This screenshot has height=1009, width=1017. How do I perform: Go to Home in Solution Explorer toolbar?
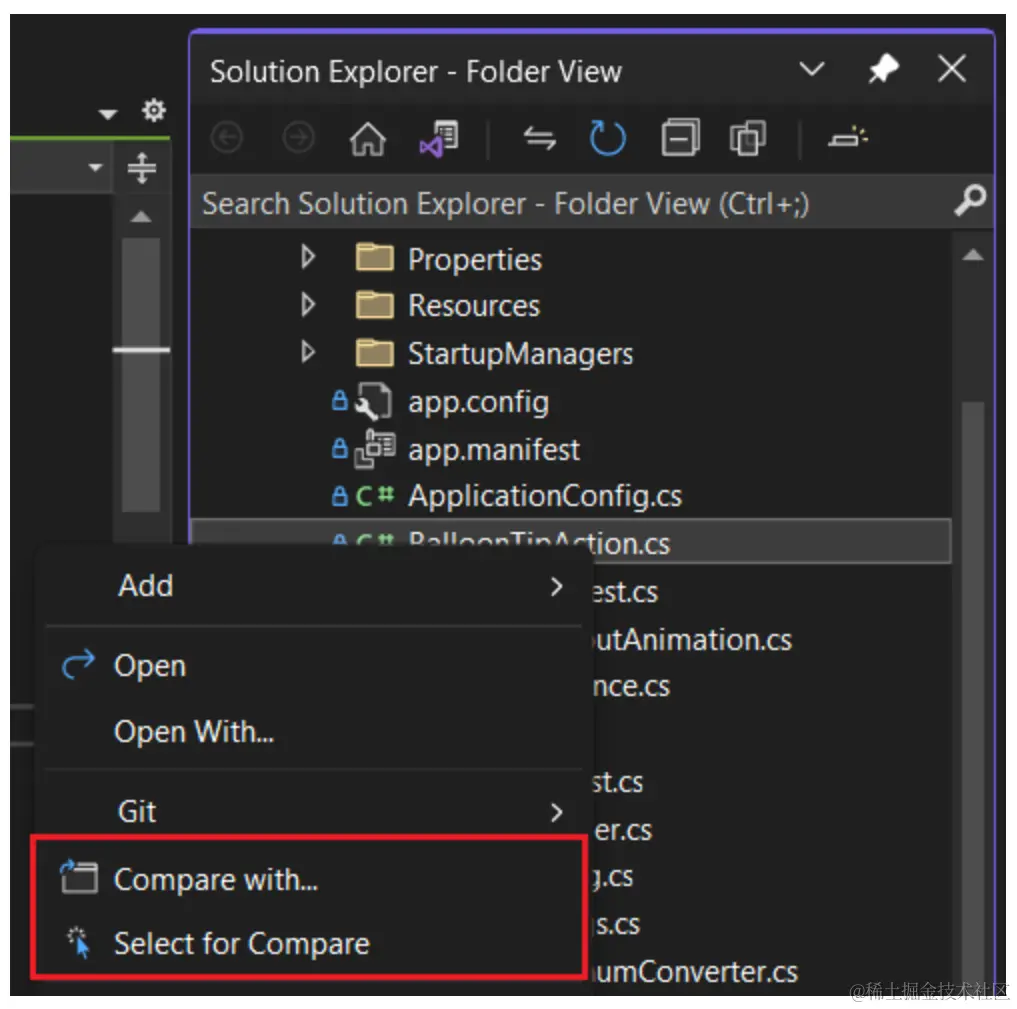point(368,138)
